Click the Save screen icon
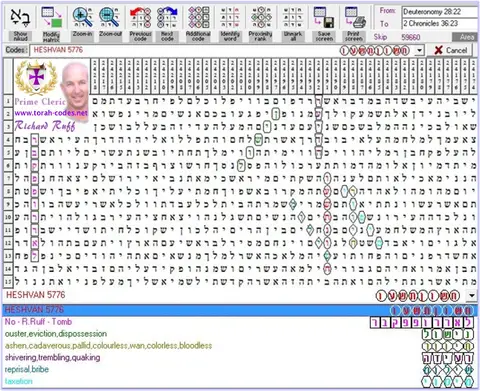Image resolution: width=480 pixels, height=391 pixels. click(324, 18)
